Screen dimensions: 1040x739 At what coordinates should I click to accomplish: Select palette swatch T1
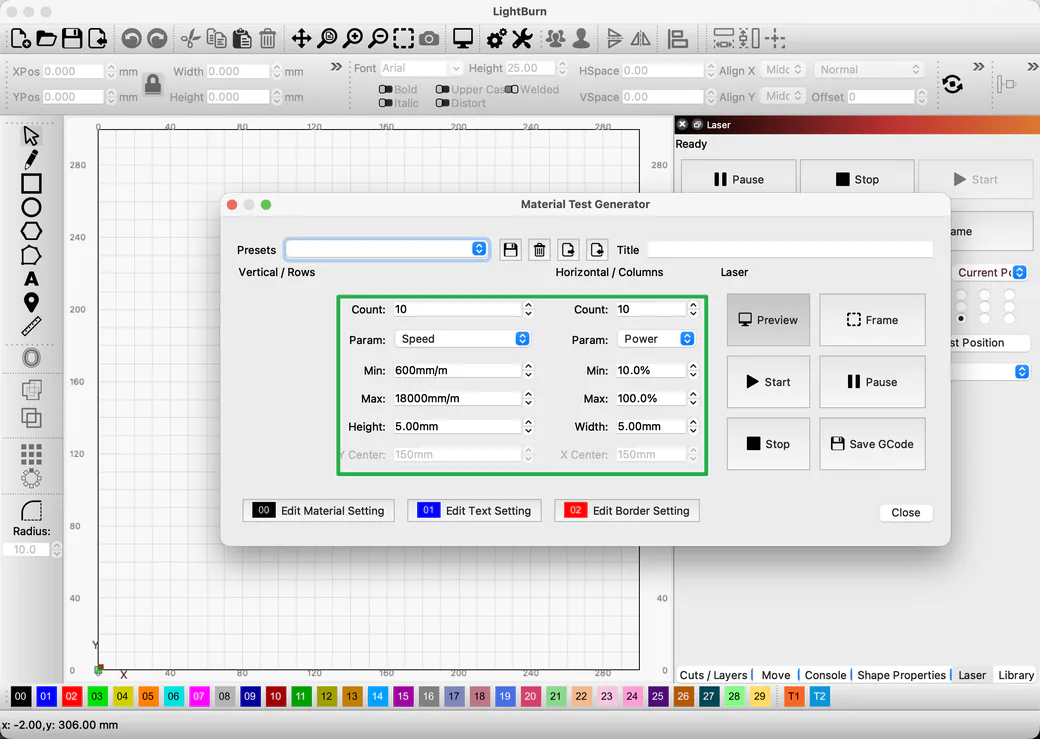click(x=793, y=697)
